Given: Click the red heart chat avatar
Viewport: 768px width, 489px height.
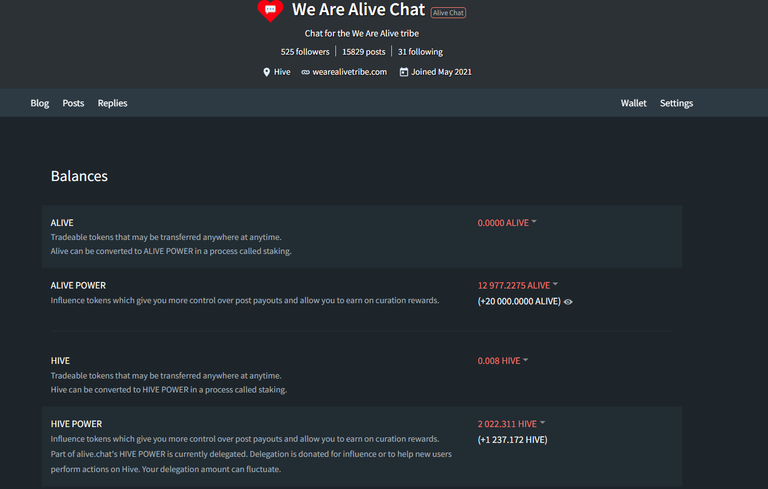Looking at the screenshot, I should pyautogui.click(x=270, y=10).
